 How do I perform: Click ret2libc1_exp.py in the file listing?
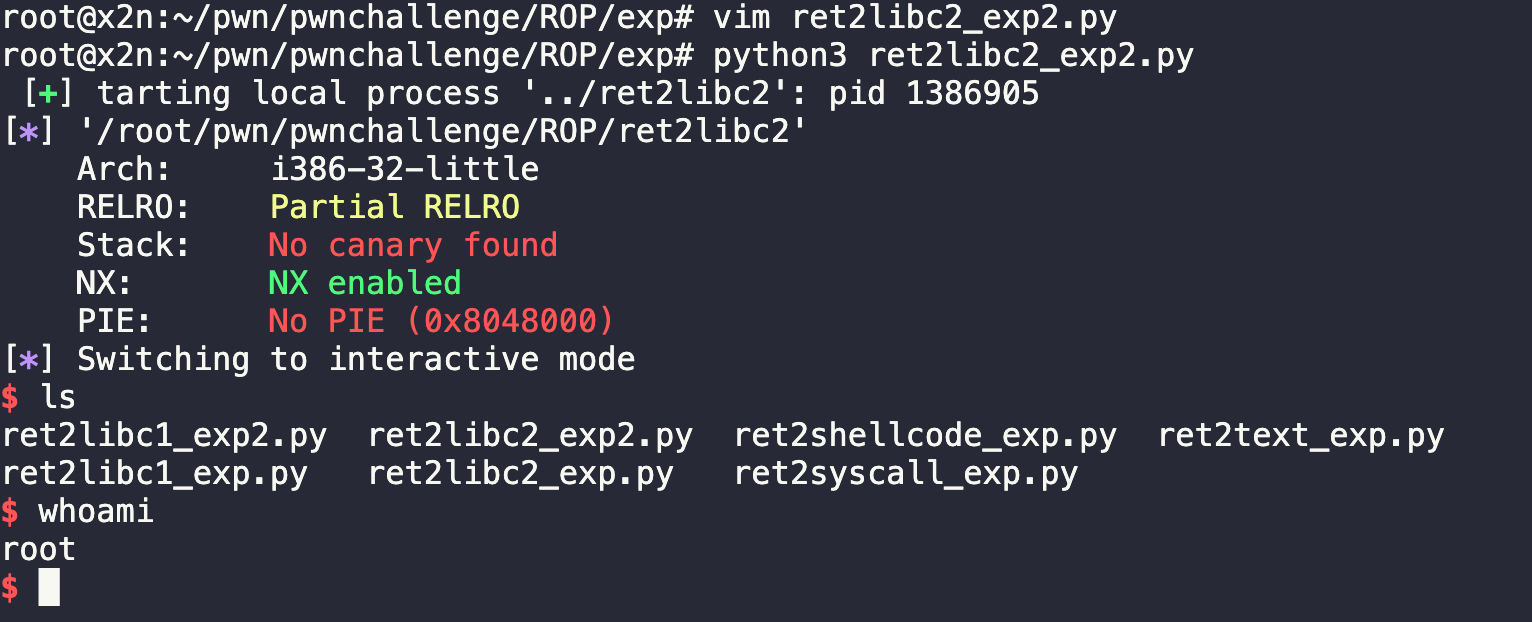(x=154, y=474)
